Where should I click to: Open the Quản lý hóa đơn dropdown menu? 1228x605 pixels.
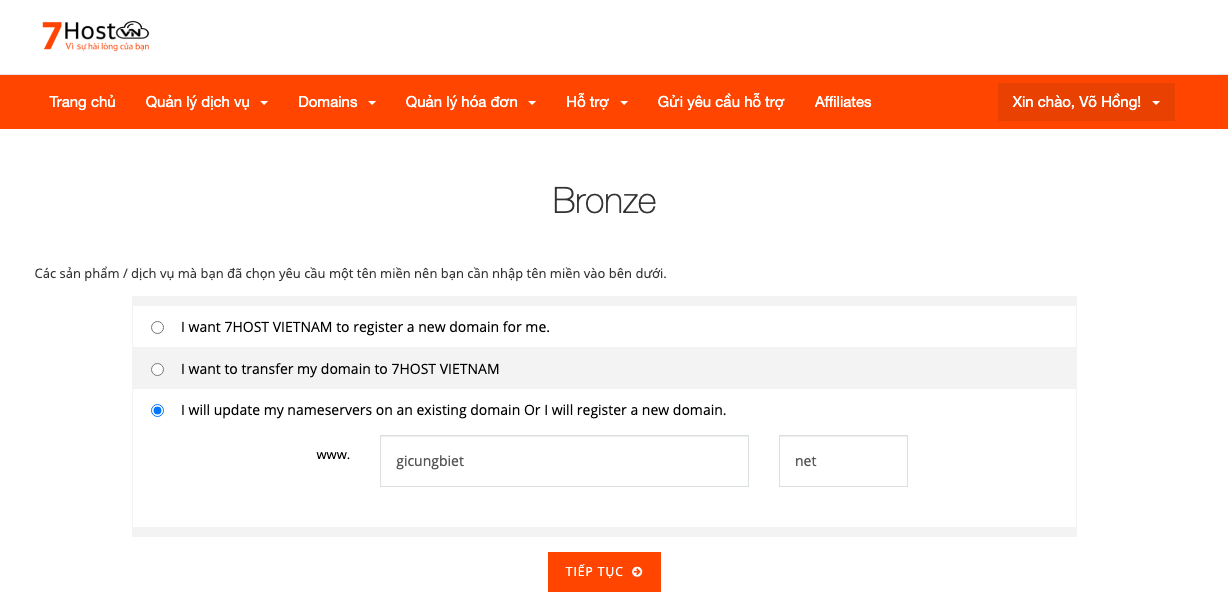pos(471,102)
